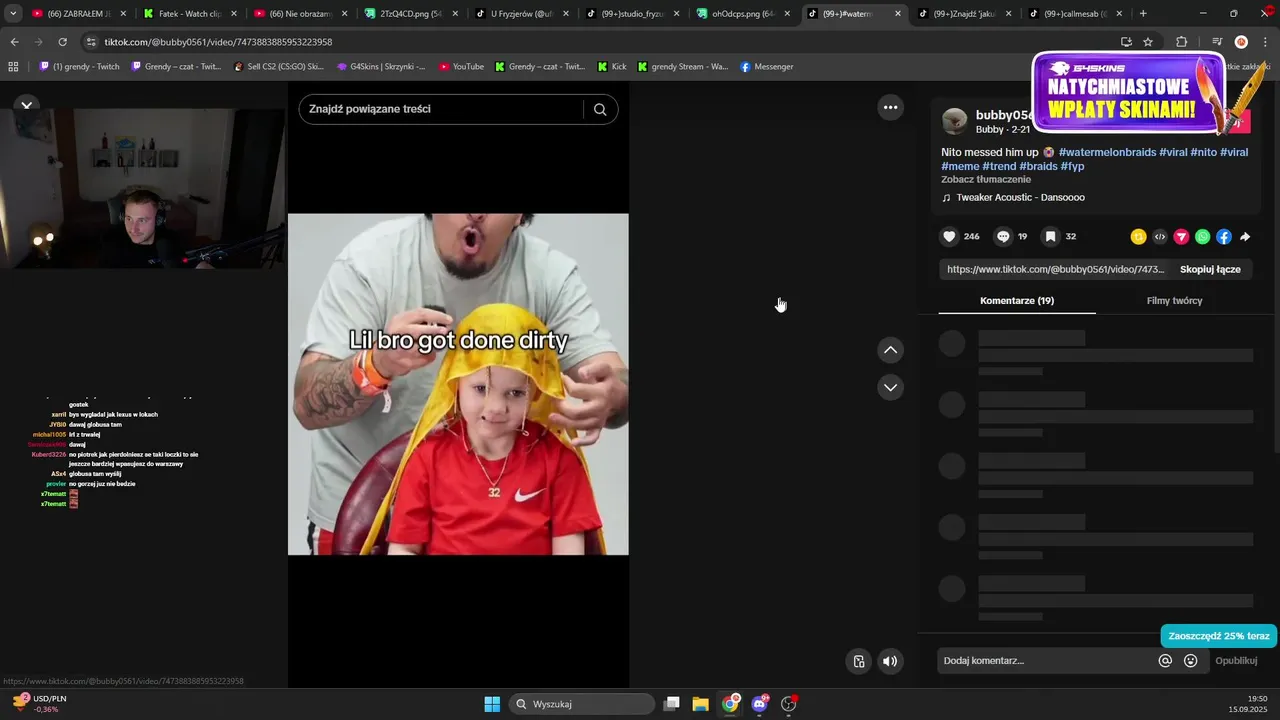This screenshot has width=1280, height=720.
Task: Open comments via speech bubble icon
Action: click(1003, 237)
